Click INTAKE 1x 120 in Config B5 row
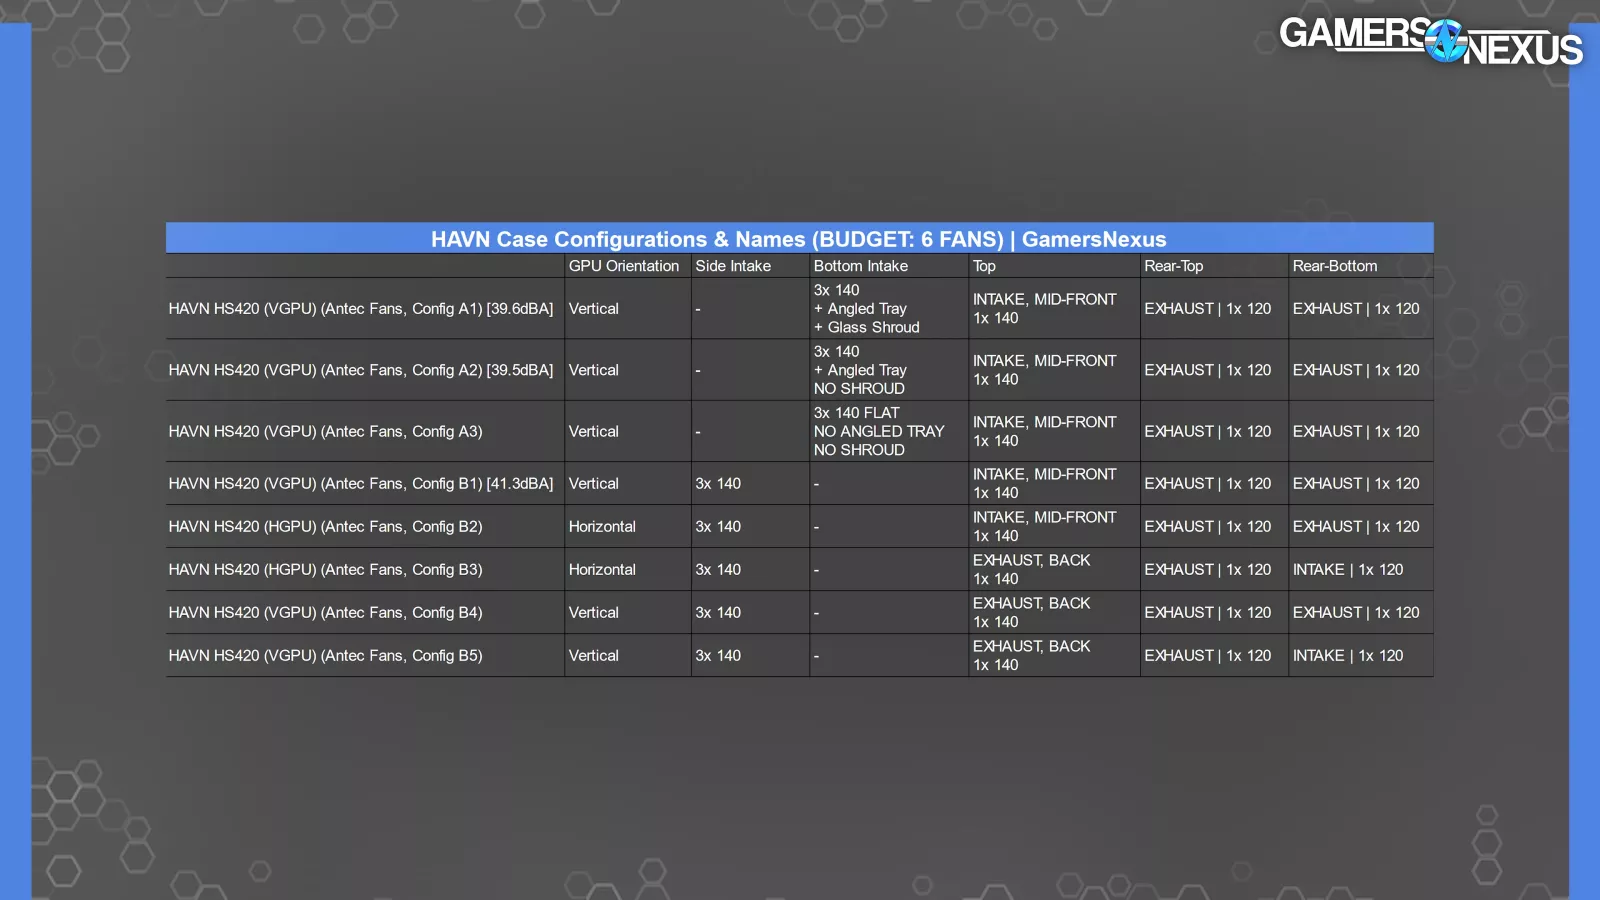Screen dimensions: 1600x900 point(1347,656)
